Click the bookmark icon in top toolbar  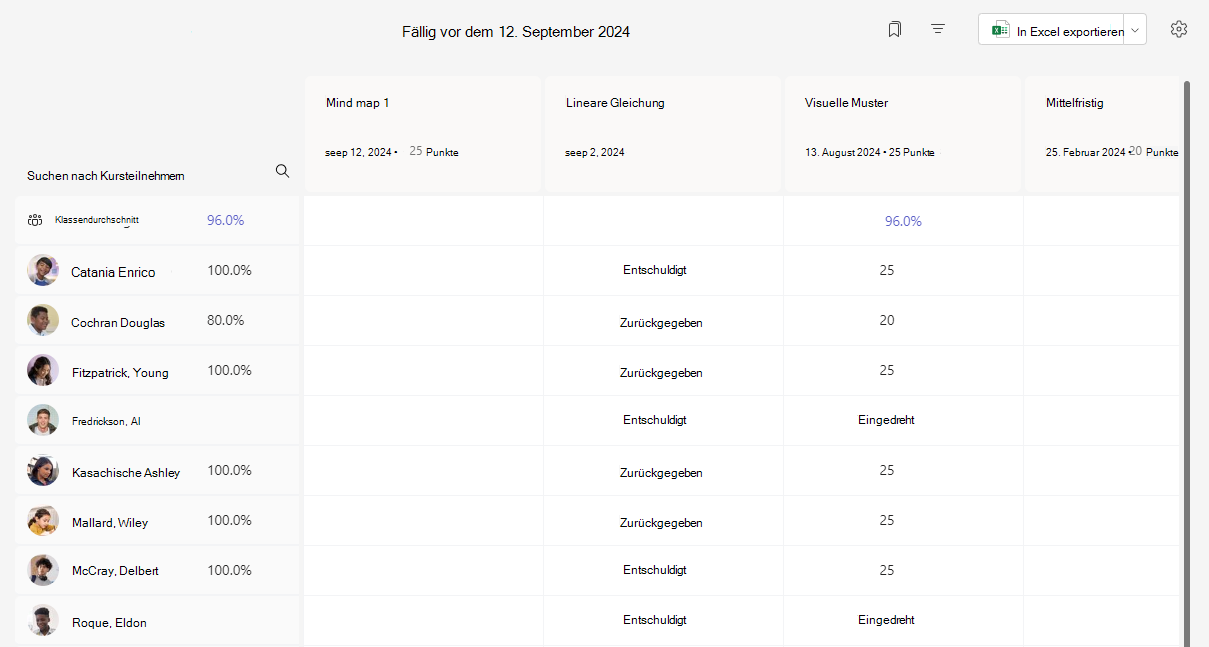[894, 30]
